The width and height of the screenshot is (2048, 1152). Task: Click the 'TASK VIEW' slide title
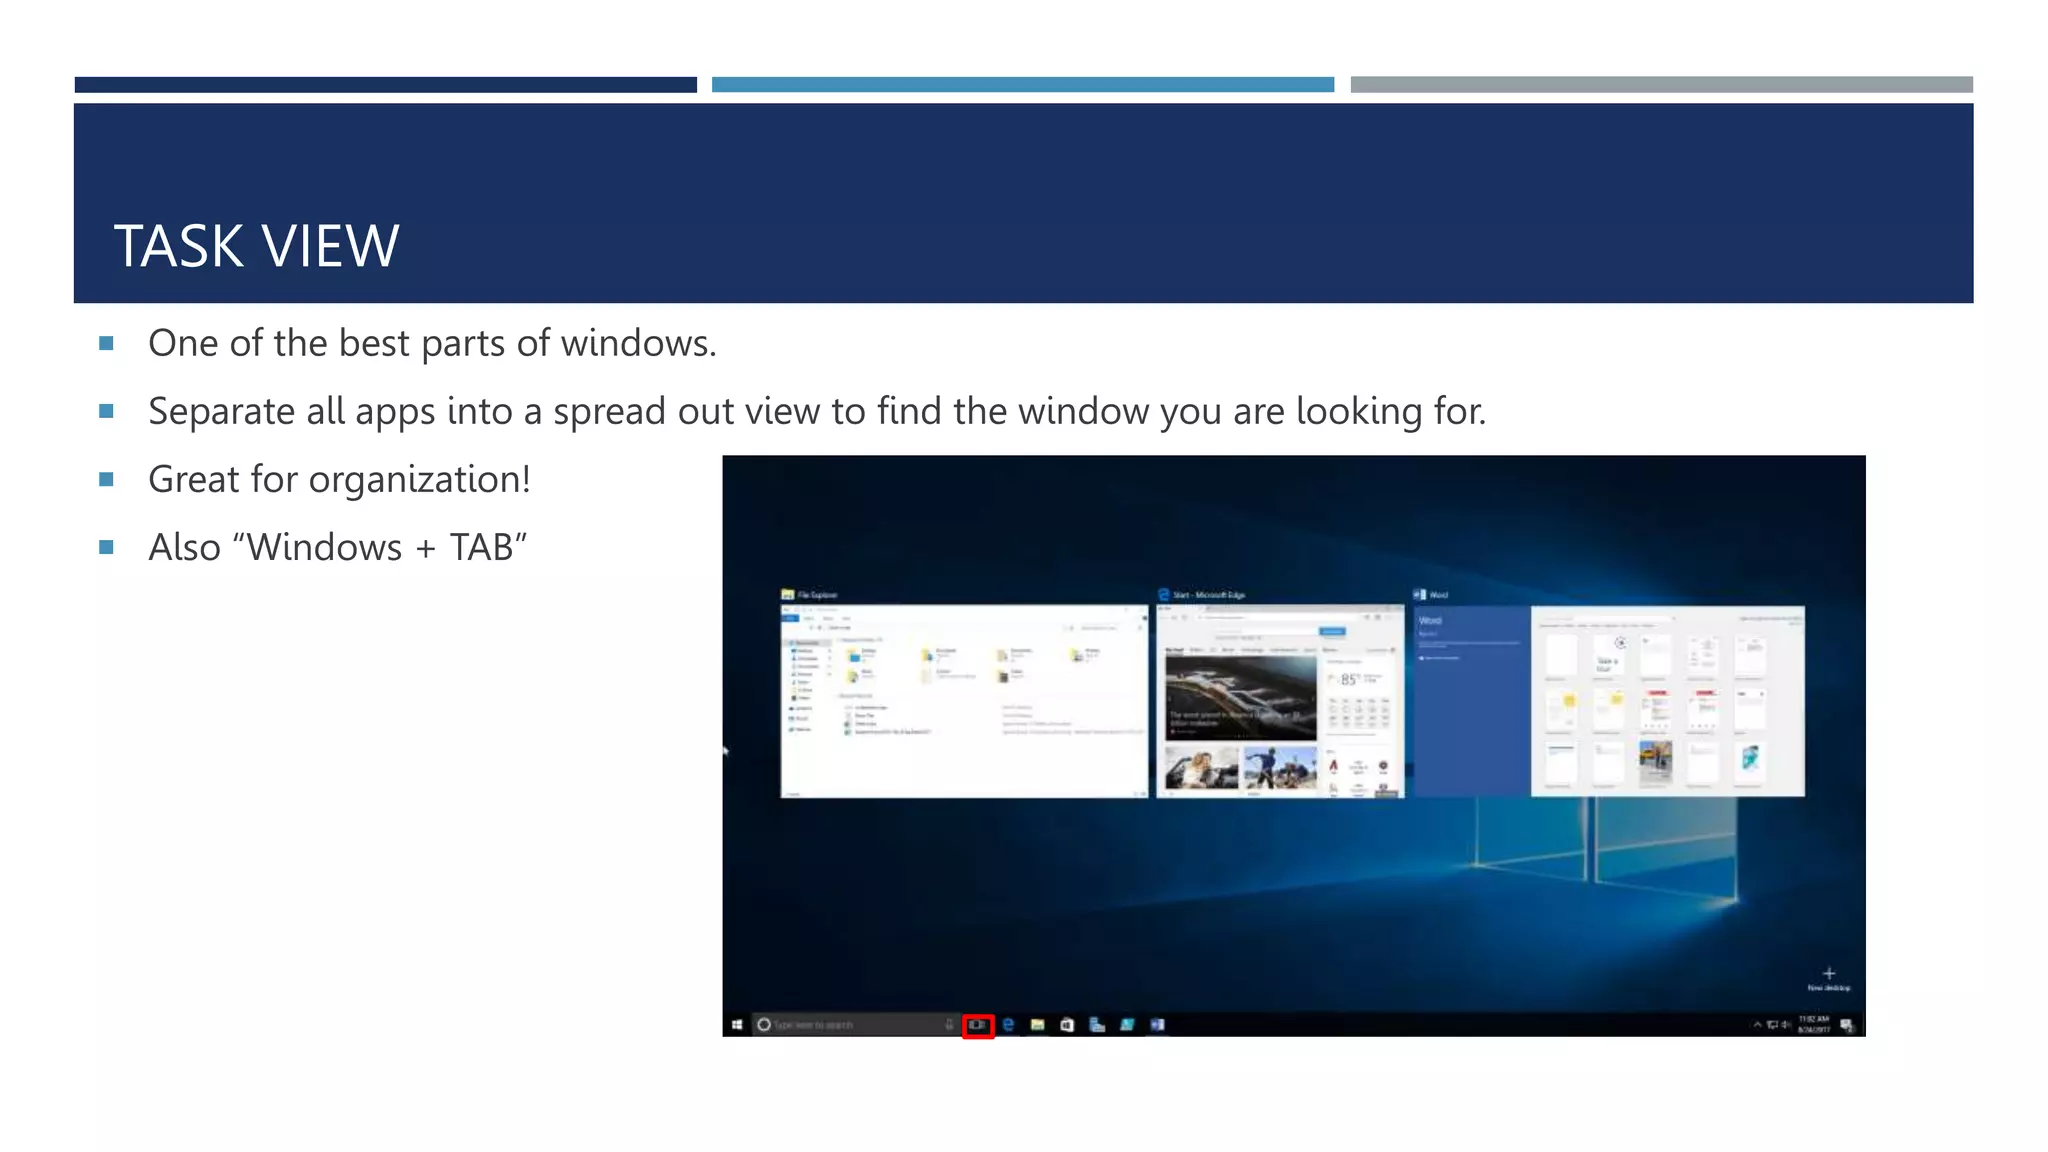[x=257, y=246]
